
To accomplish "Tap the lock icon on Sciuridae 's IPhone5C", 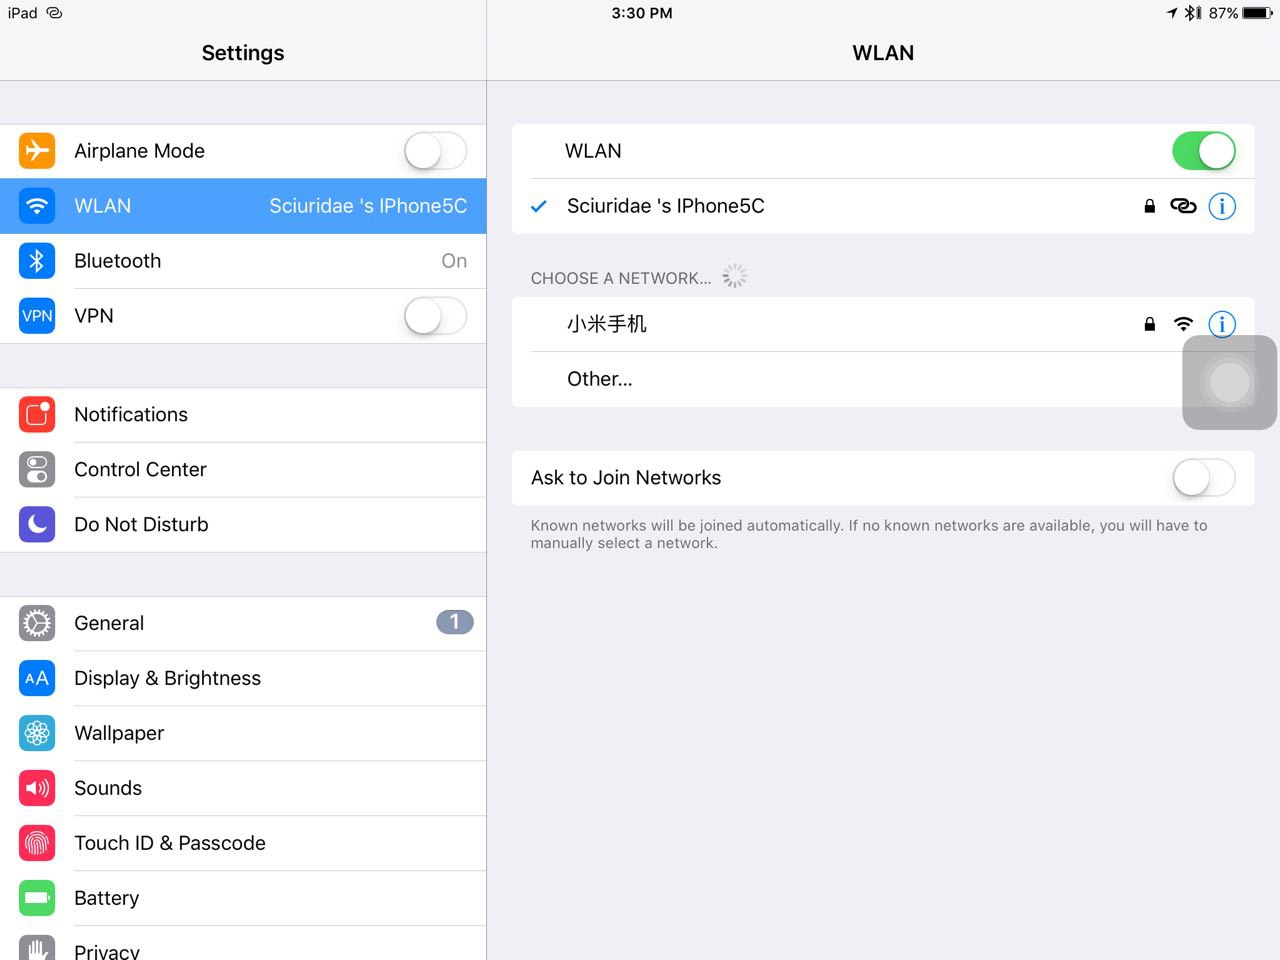I will (1150, 206).
